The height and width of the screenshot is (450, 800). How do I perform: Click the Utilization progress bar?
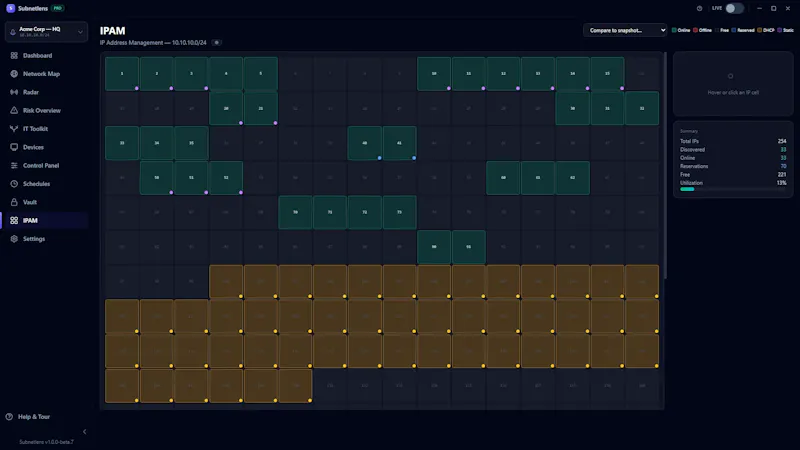(x=733, y=189)
